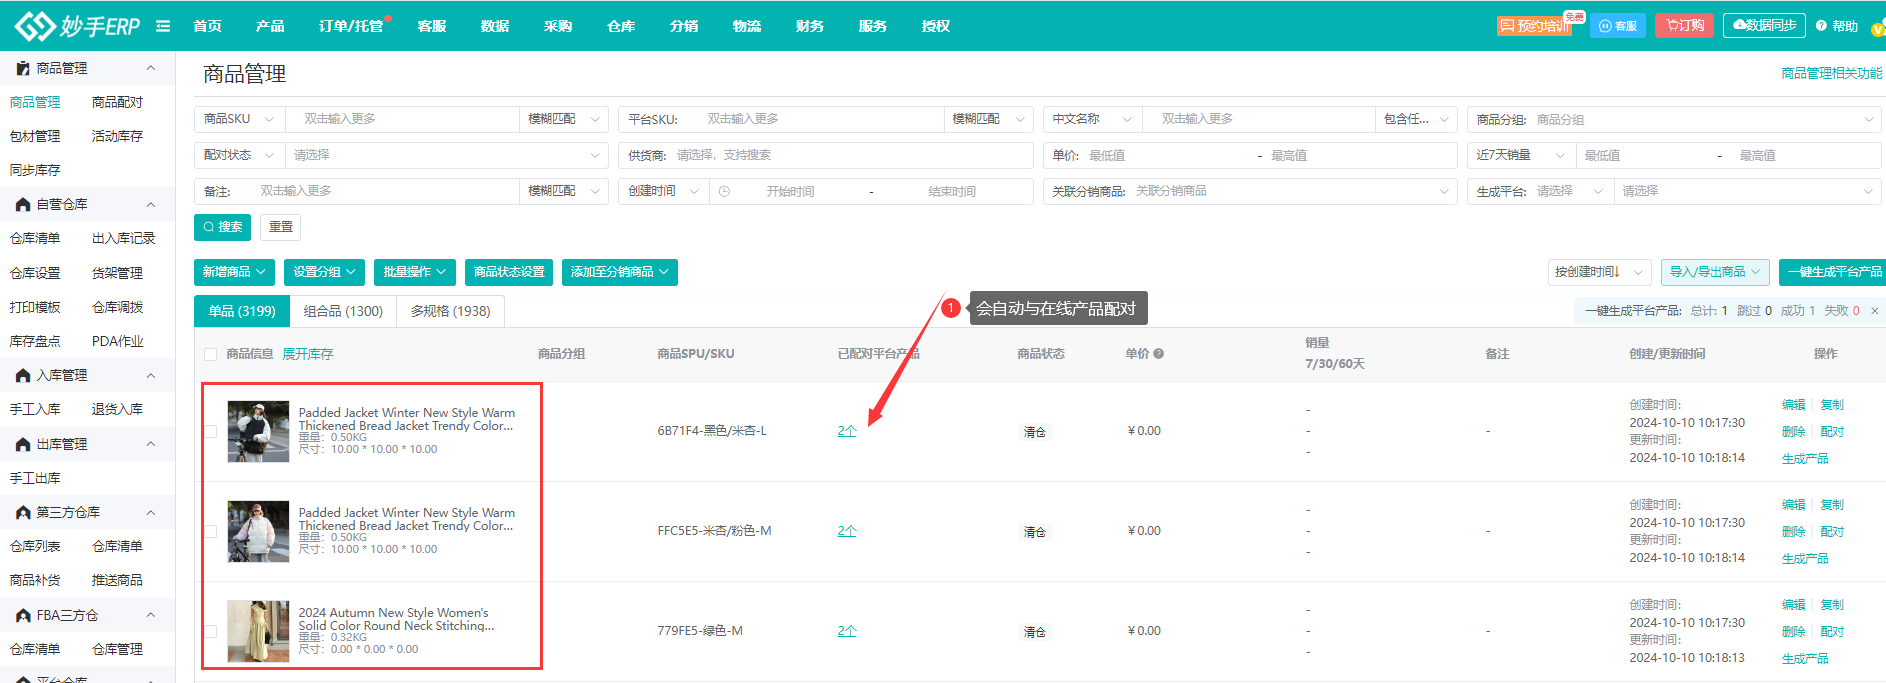Click the 搜索 search button

tap(222, 227)
